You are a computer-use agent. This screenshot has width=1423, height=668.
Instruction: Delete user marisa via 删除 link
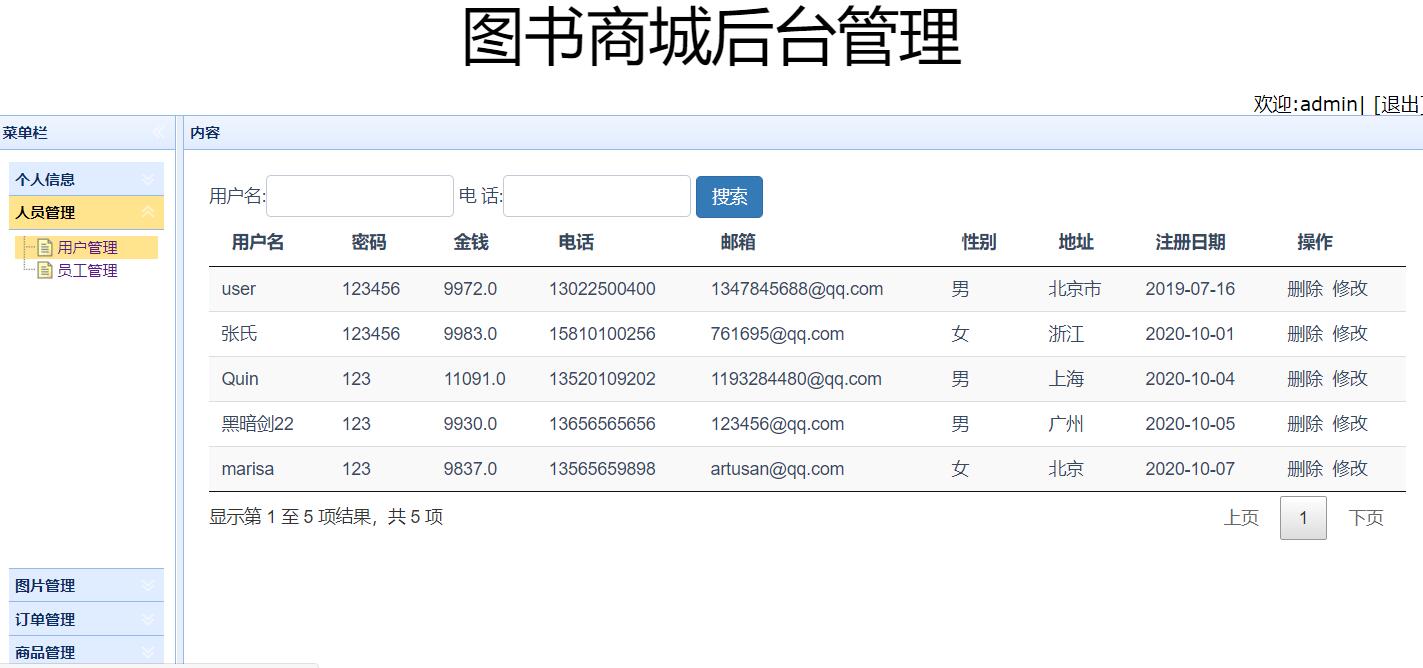click(x=1305, y=468)
